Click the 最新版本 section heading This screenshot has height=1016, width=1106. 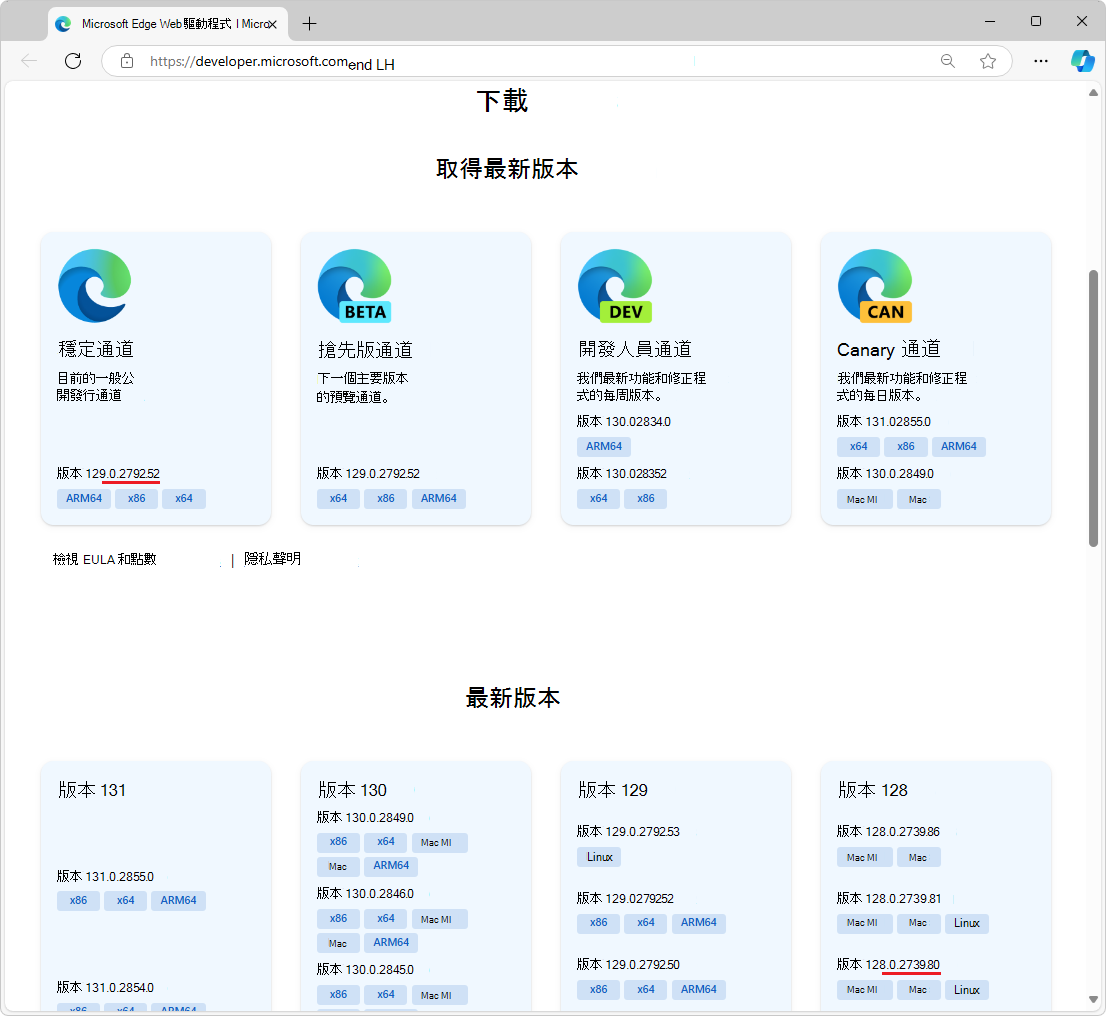click(x=513, y=698)
